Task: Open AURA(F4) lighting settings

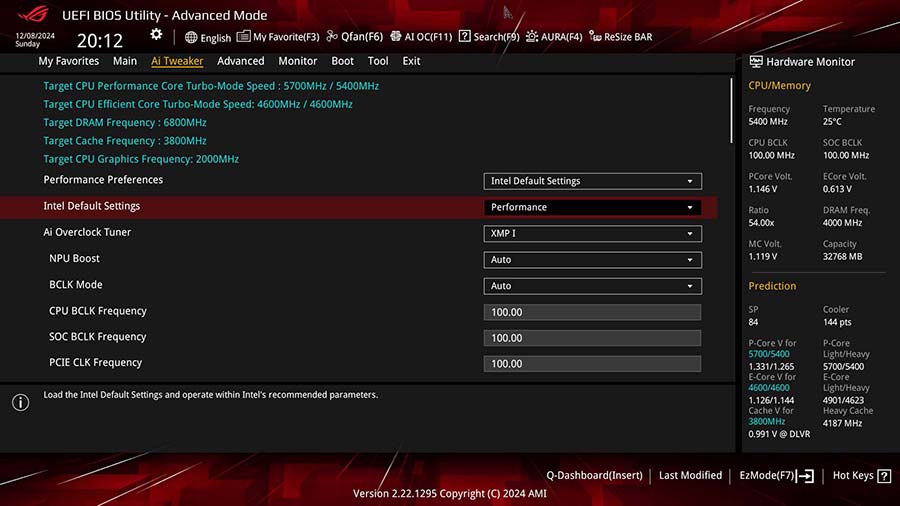Action: 554,37
